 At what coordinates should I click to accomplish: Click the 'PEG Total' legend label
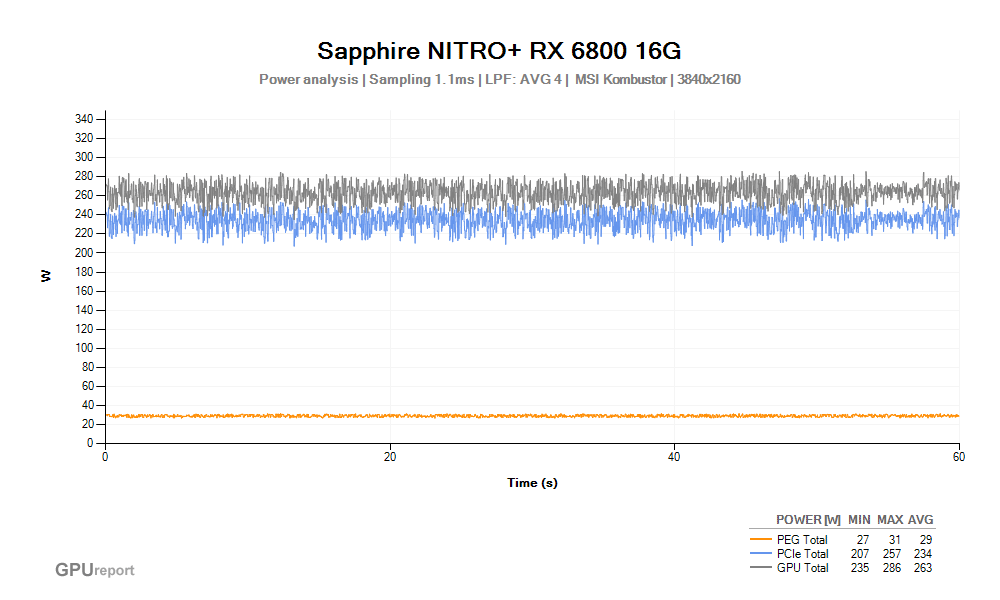(802, 540)
